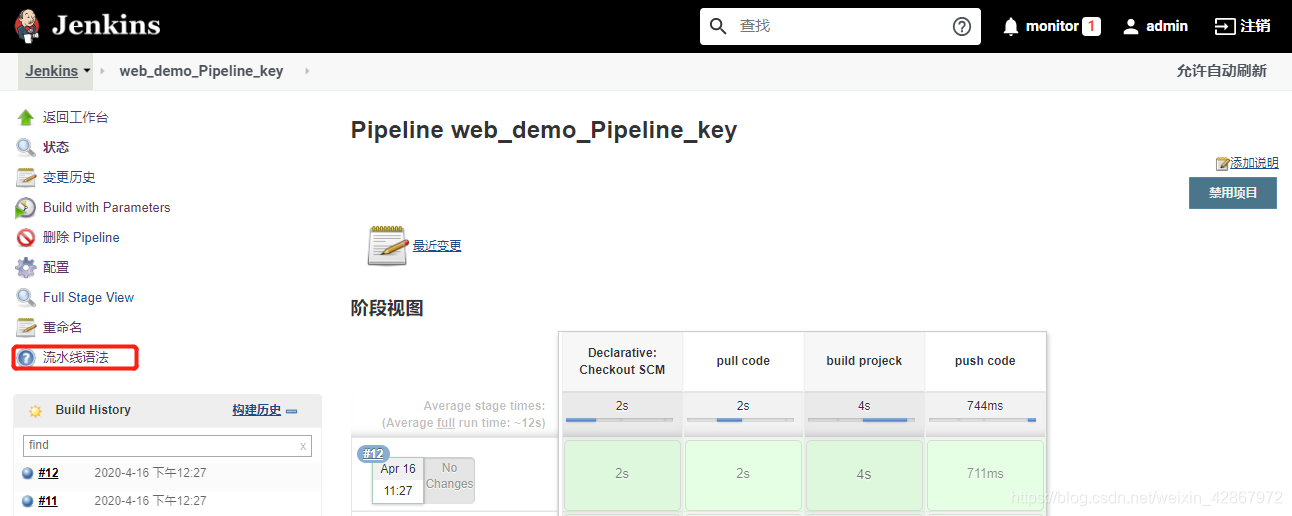The image size is (1292, 516).
Task: Open the 状态 sidebar item
Action: click(56, 147)
